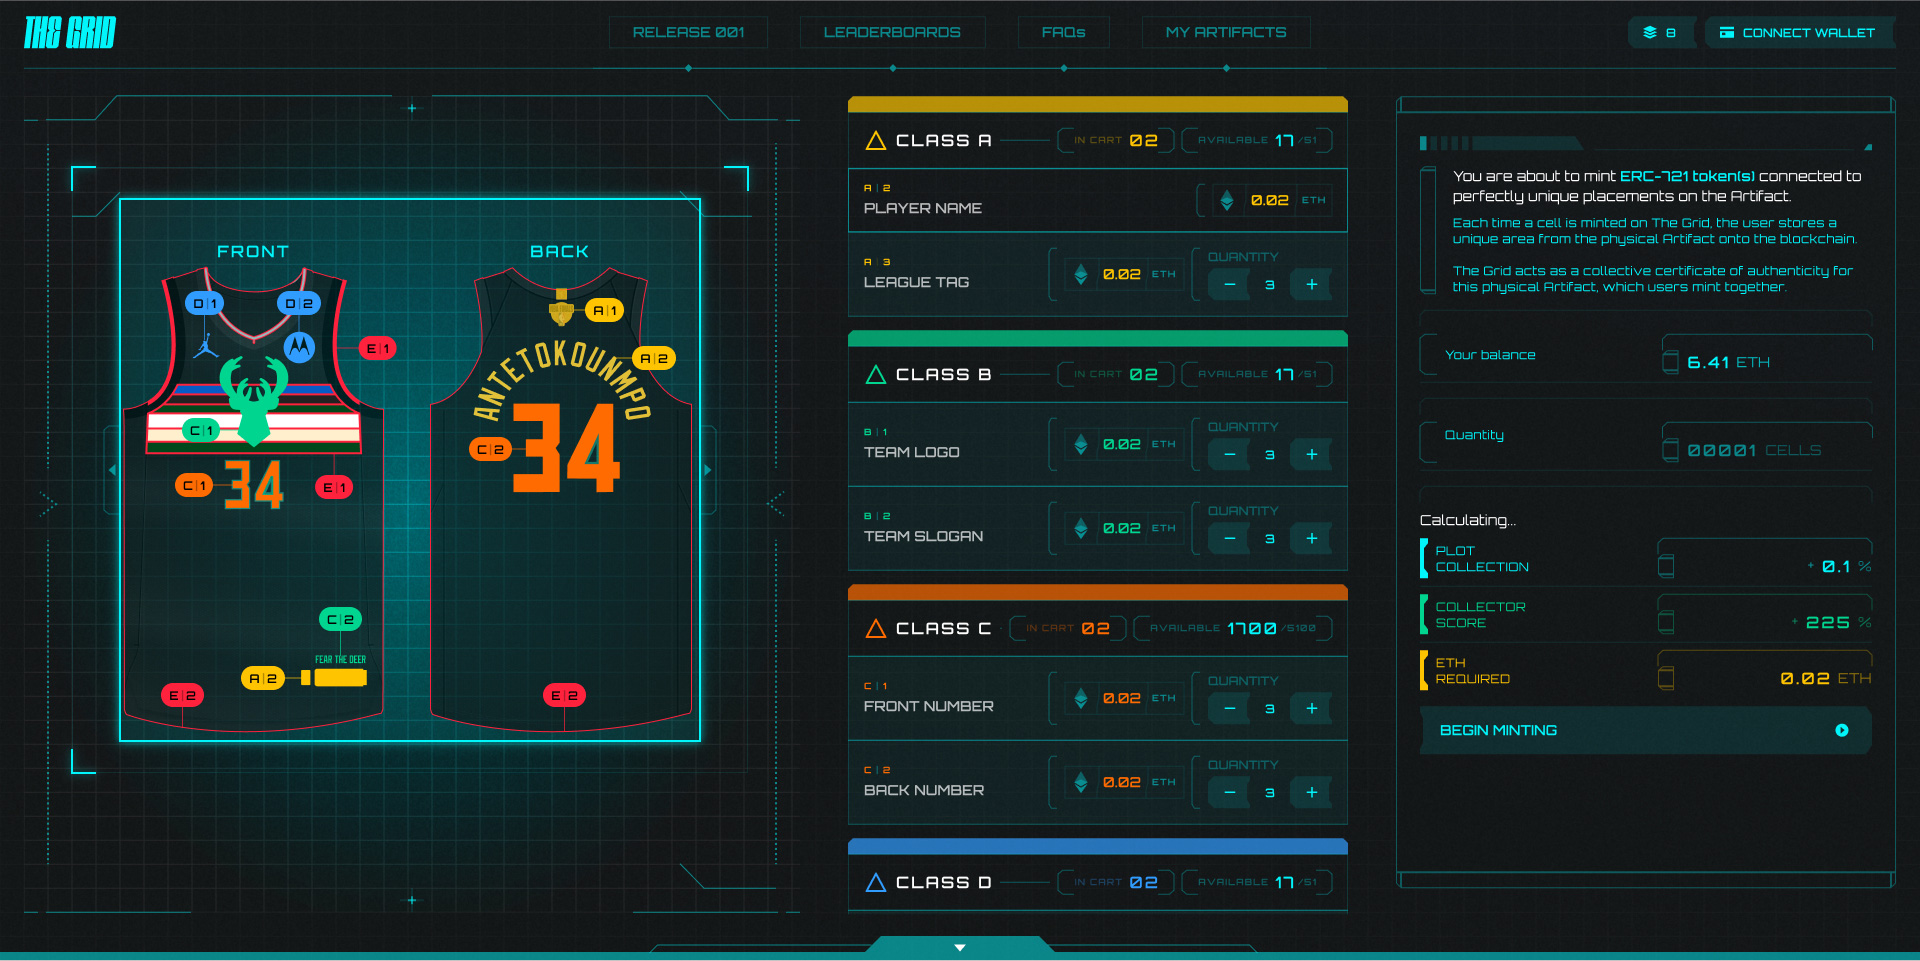
Task: Select the D|1 marker on front jersey
Action: [x=205, y=303]
